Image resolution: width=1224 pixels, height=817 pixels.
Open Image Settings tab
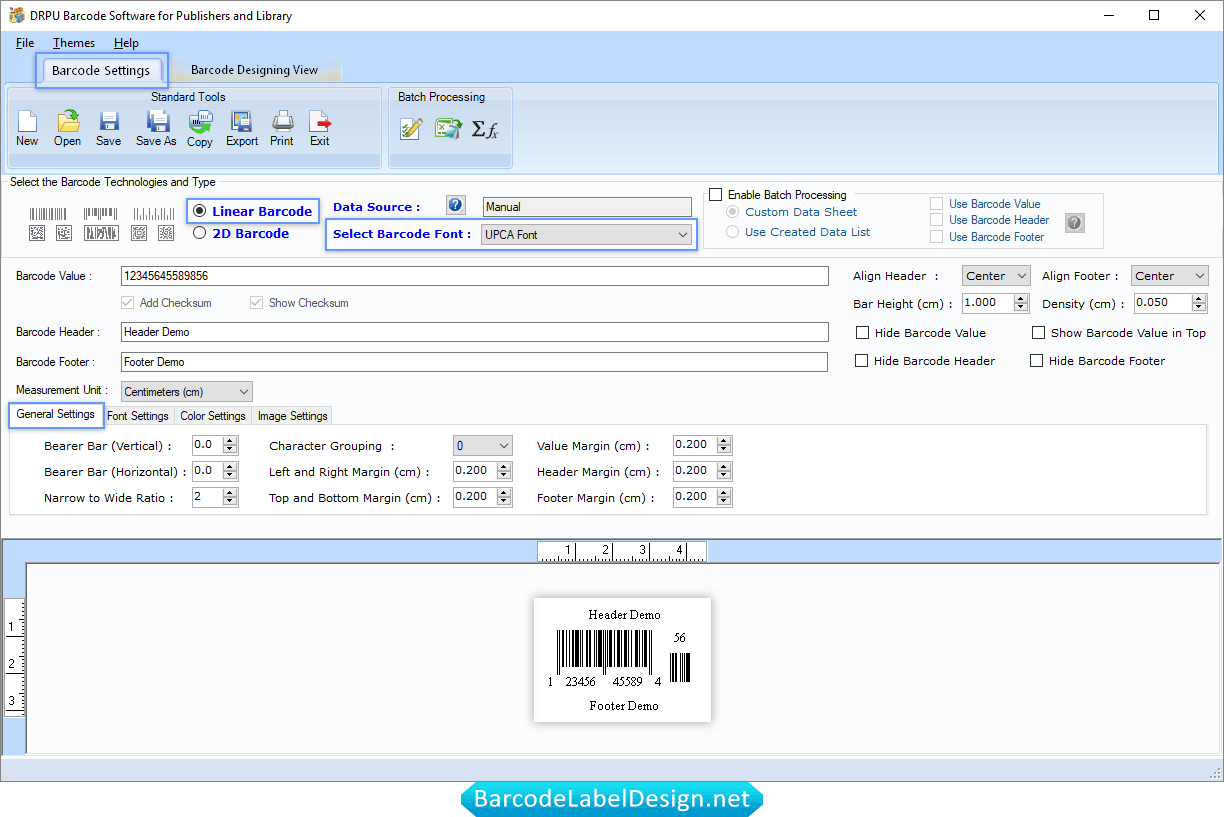pyautogui.click(x=292, y=416)
